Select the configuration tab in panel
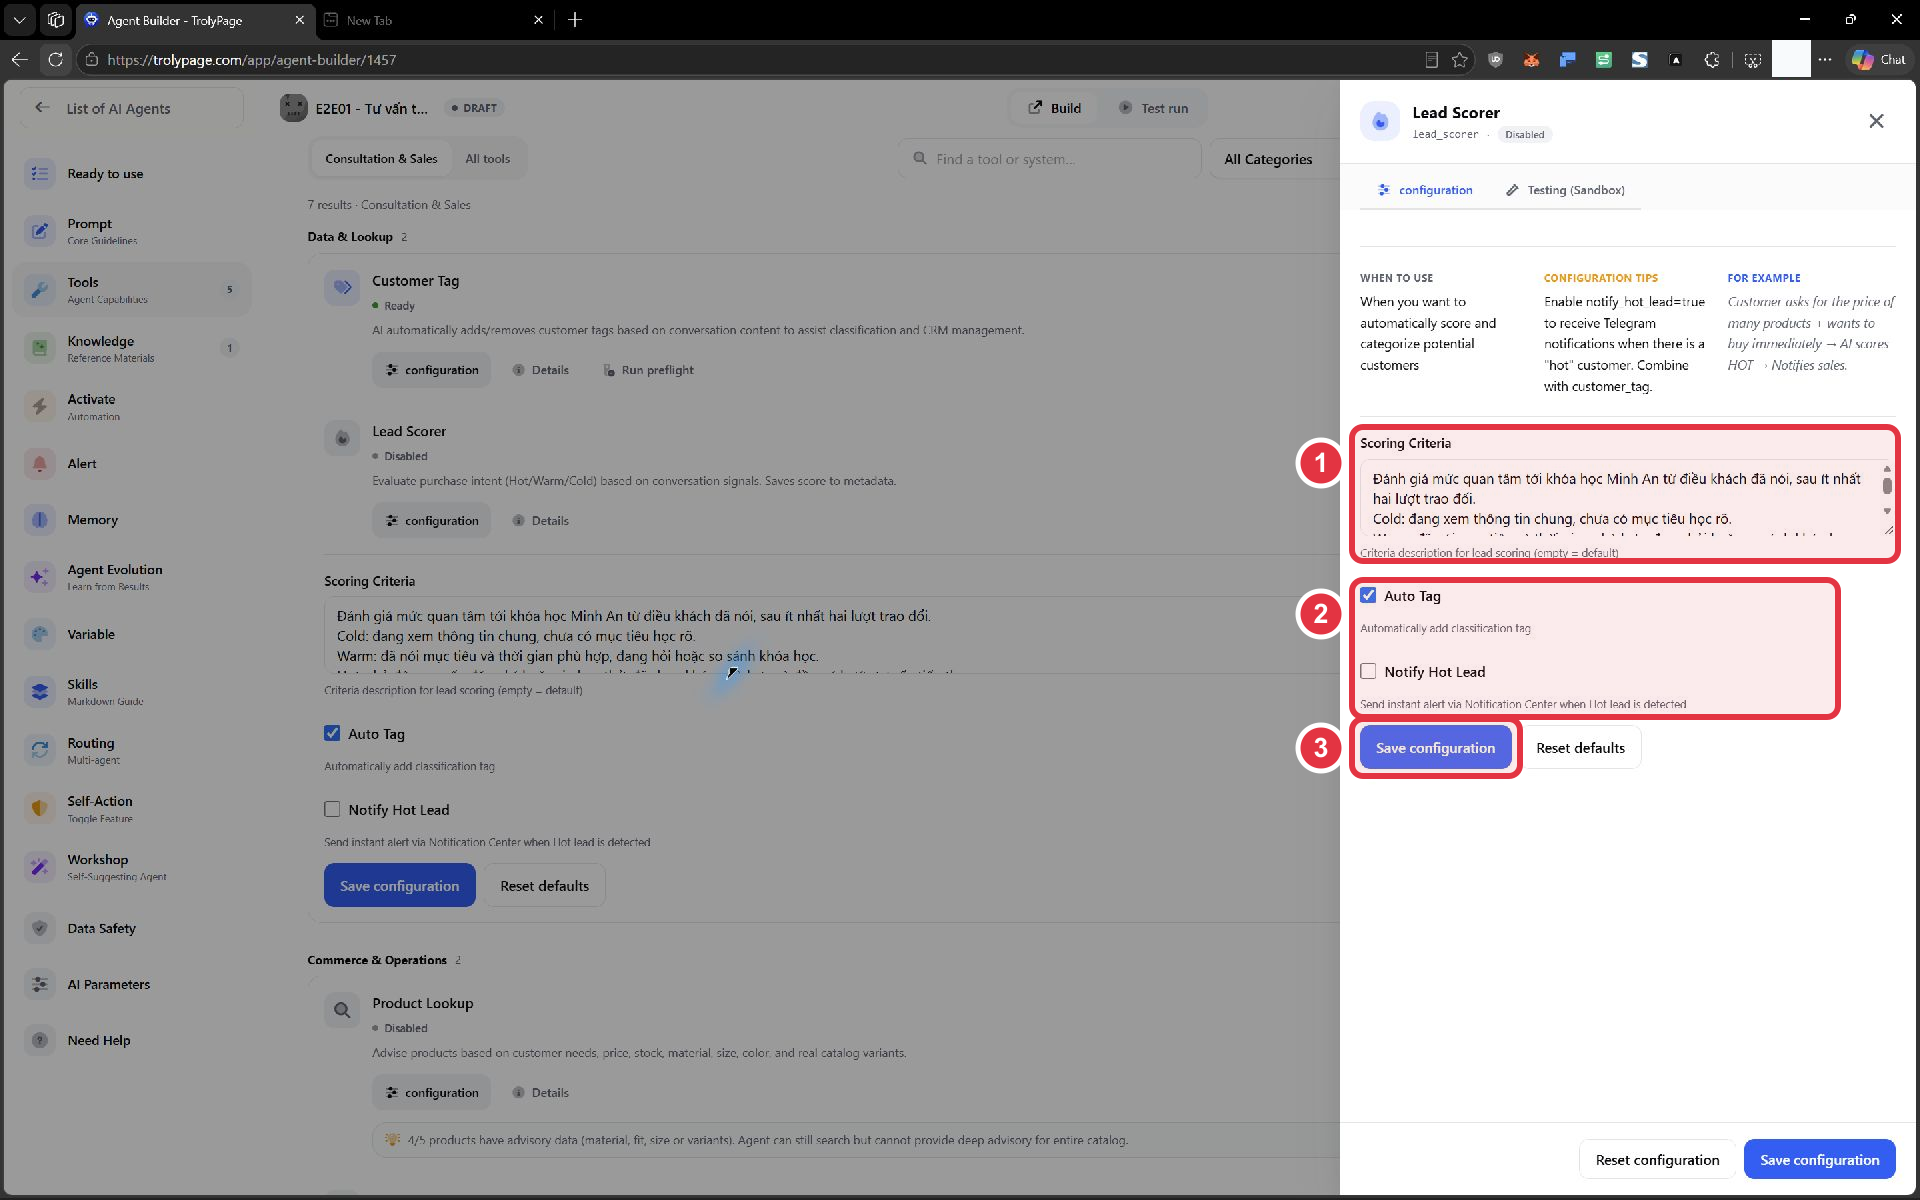1920x1200 pixels. [1425, 190]
